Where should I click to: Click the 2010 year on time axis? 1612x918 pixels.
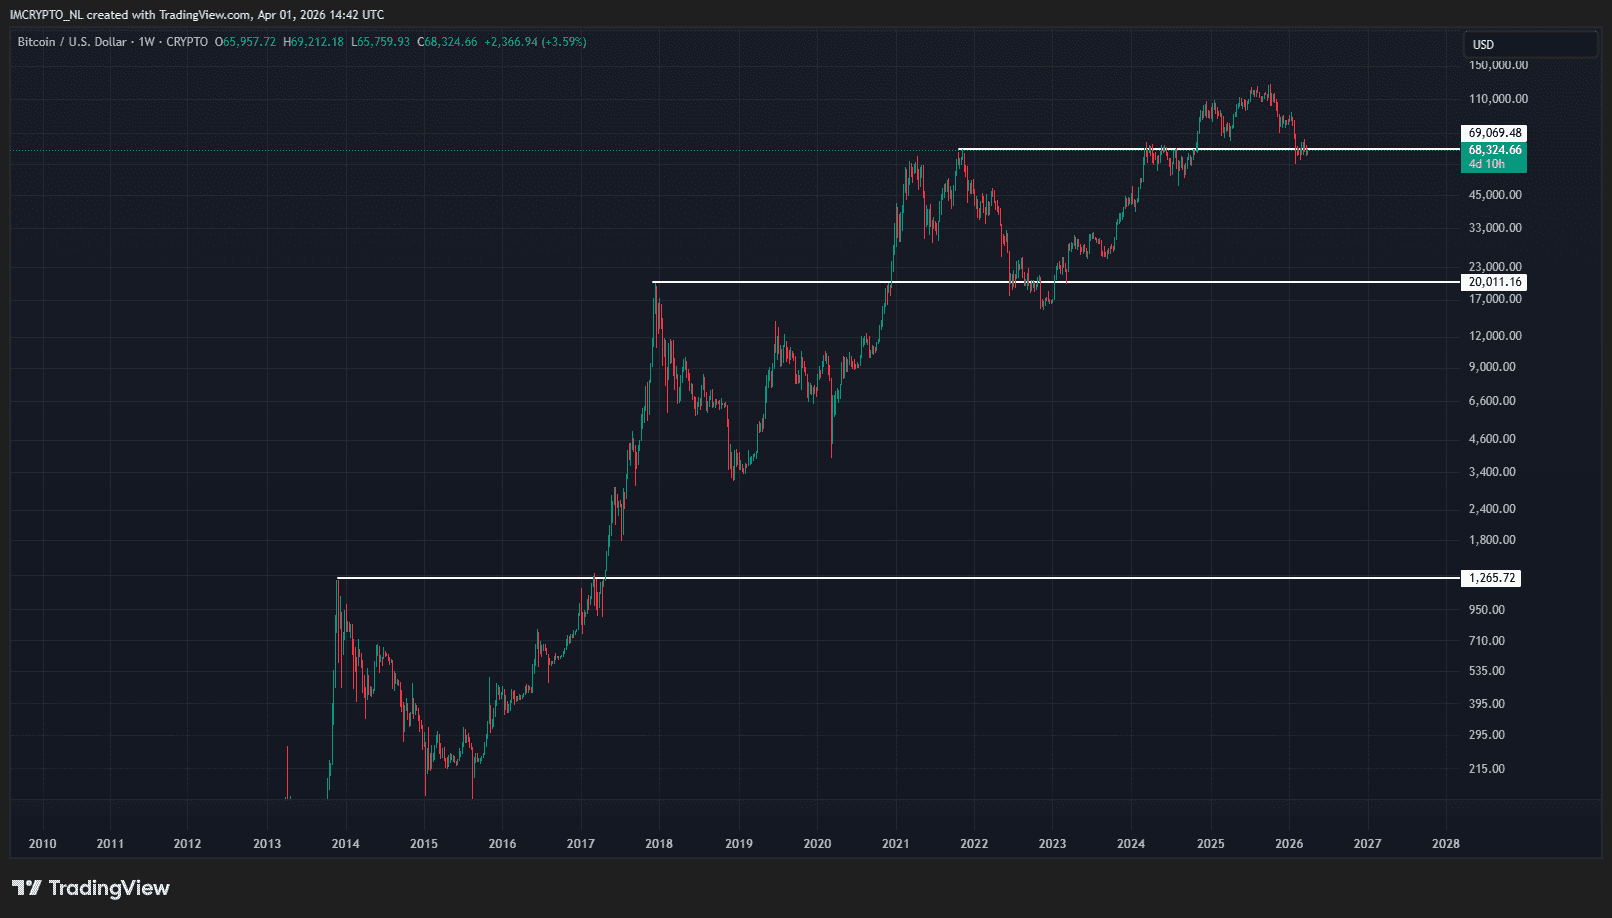[42, 844]
